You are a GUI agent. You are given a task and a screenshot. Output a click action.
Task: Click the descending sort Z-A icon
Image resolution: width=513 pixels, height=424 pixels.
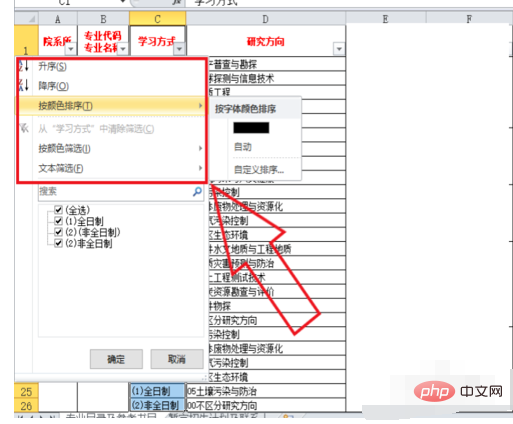click(x=24, y=85)
